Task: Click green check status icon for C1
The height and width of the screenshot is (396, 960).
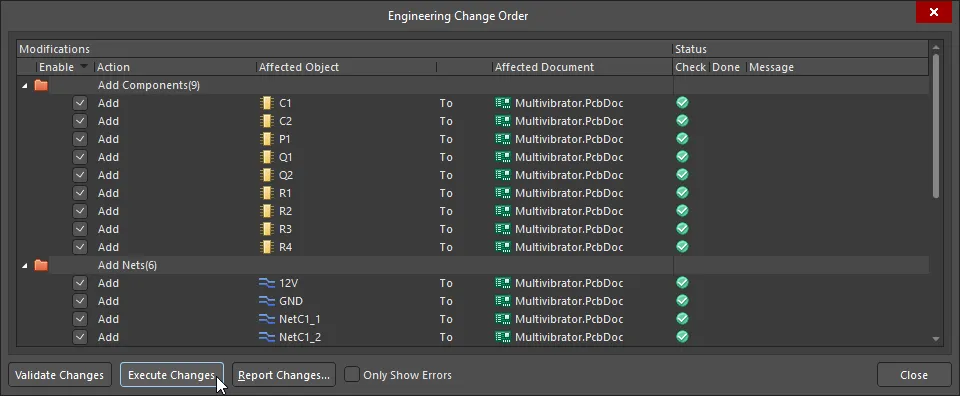Action: click(x=682, y=102)
